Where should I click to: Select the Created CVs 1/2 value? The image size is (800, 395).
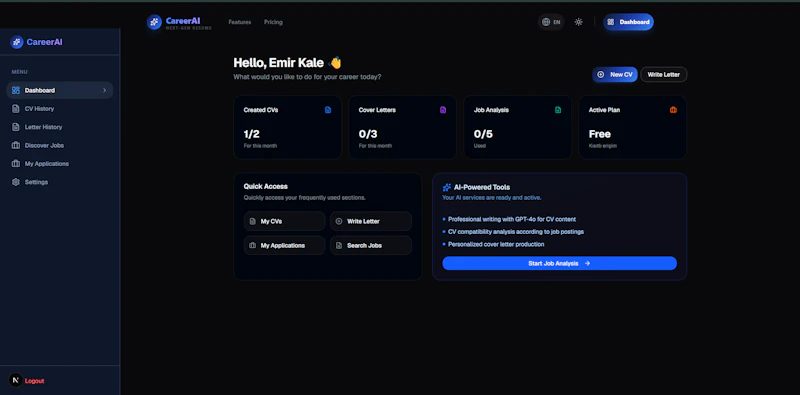pos(252,134)
